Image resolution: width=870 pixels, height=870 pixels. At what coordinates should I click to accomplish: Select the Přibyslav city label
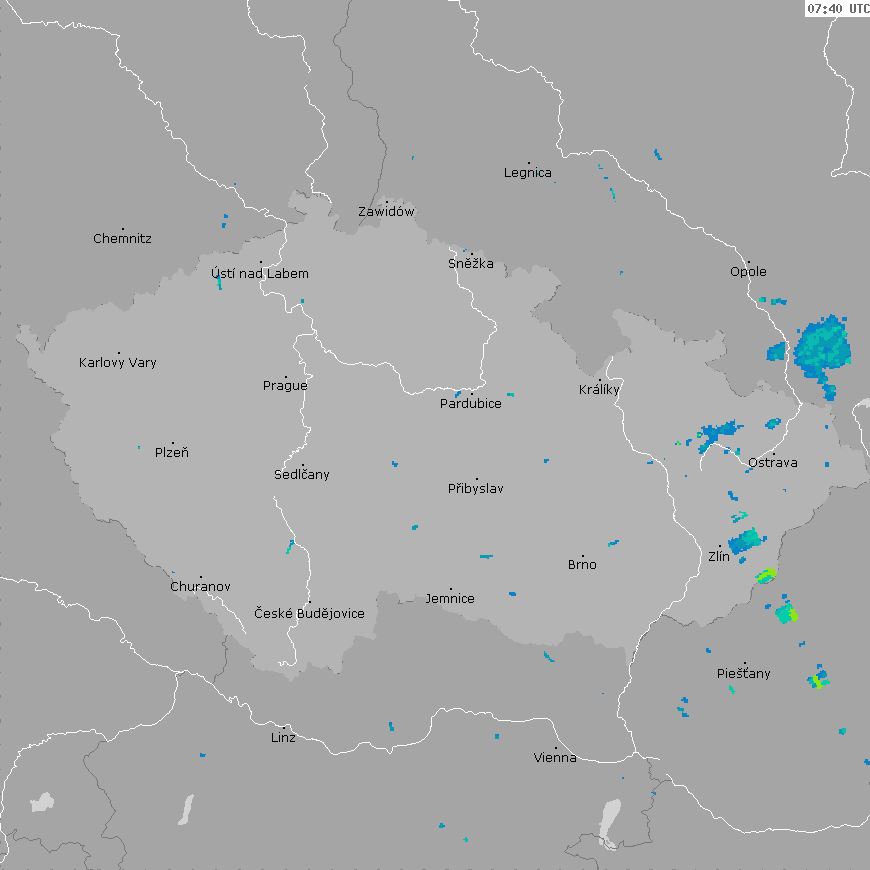(476, 489)
